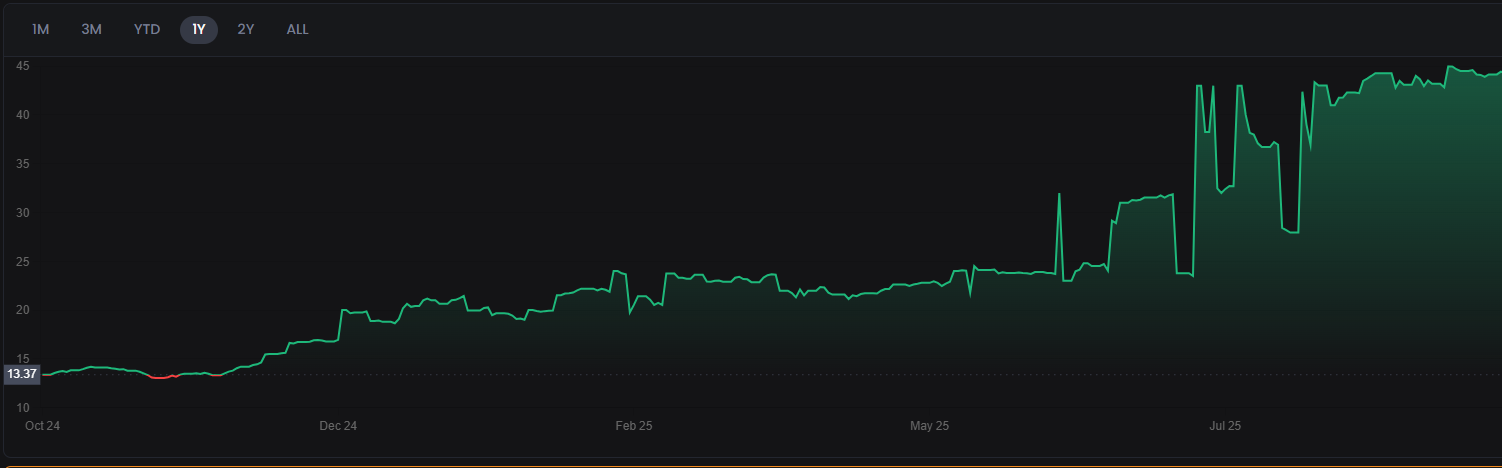Image resolution: width=1502 pixels, height=468 pixels.
Task: Select the 1M time range
Action: (41, 30)
